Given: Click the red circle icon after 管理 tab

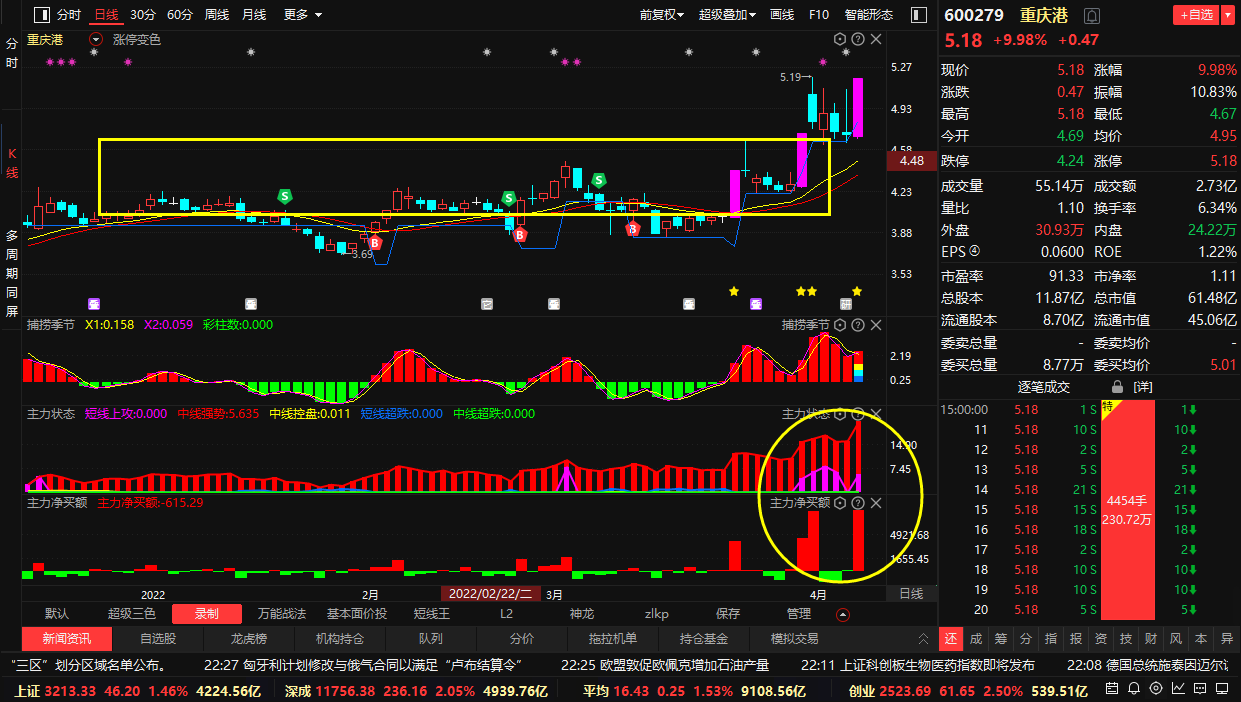Looking at the screenshot, I should click(x=843, y=614).
